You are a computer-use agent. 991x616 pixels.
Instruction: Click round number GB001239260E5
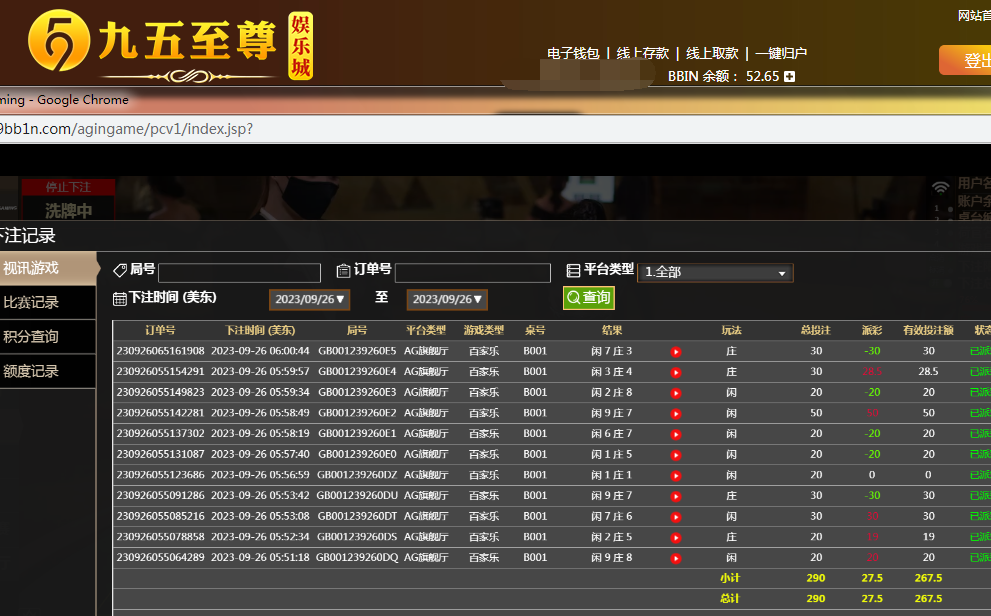(357, 351)
